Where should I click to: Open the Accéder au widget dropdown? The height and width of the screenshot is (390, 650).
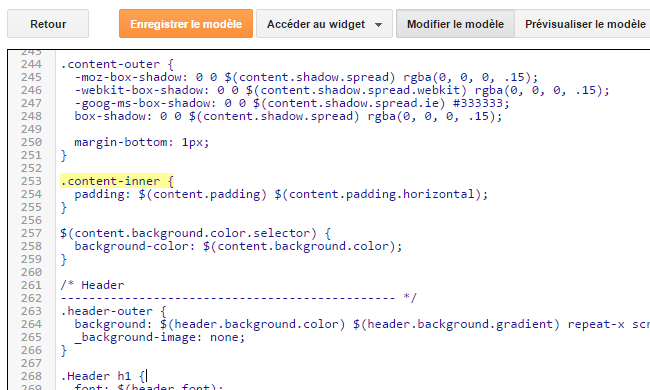tap(324, 24)
